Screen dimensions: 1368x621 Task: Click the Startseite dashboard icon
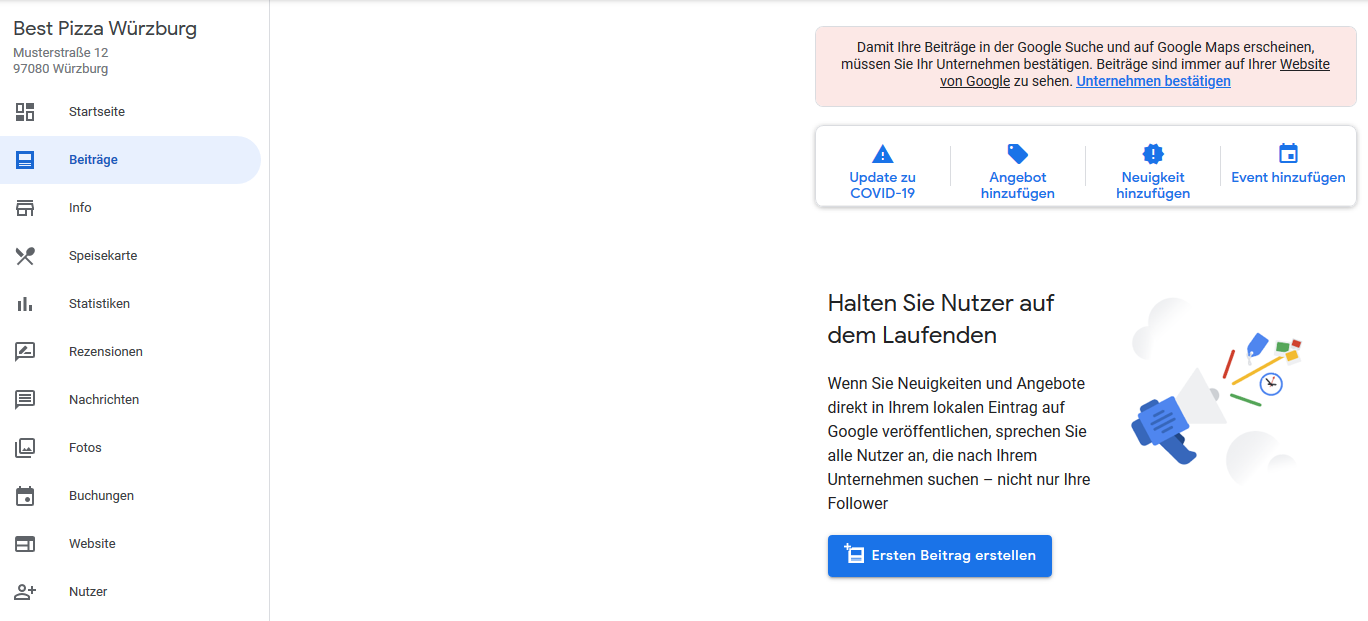point(25,112)
